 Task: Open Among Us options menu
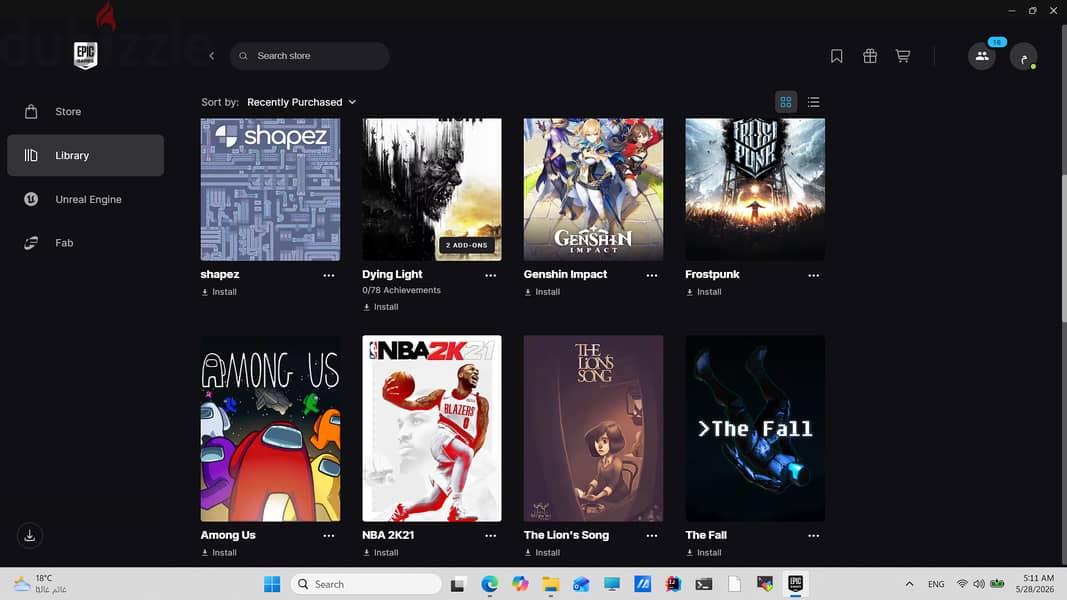pos(329,536)
